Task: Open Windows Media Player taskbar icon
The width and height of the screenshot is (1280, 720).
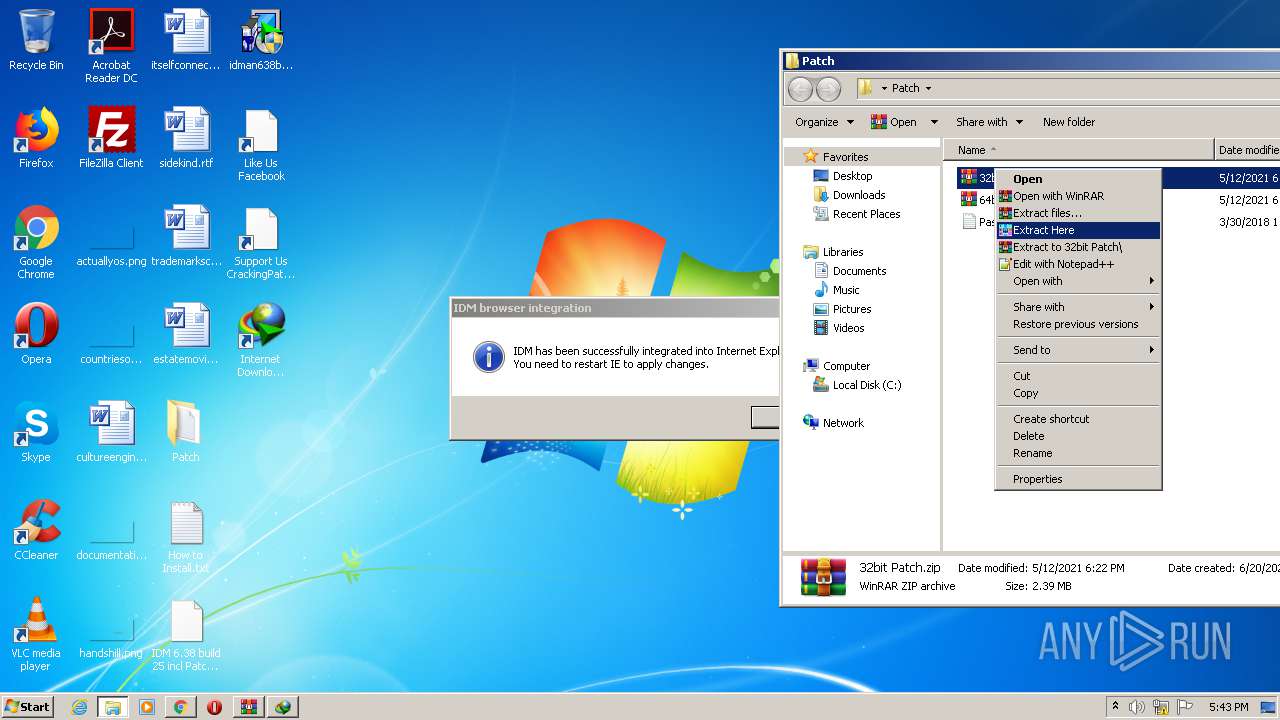Action: (x=147, y=707)
